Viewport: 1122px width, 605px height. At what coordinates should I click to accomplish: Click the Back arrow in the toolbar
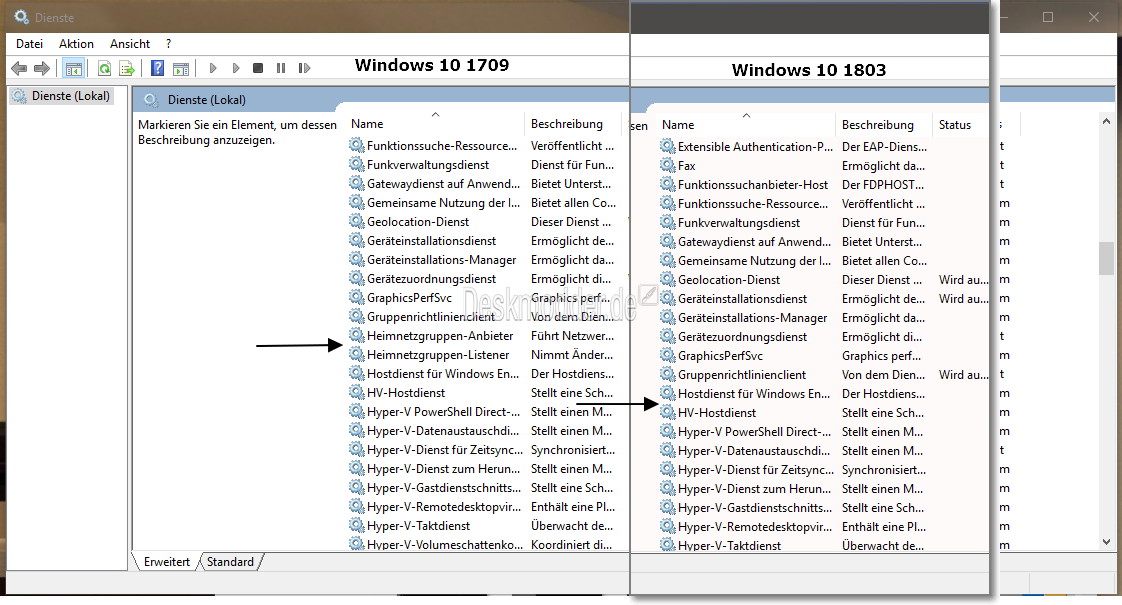[19, 69]
